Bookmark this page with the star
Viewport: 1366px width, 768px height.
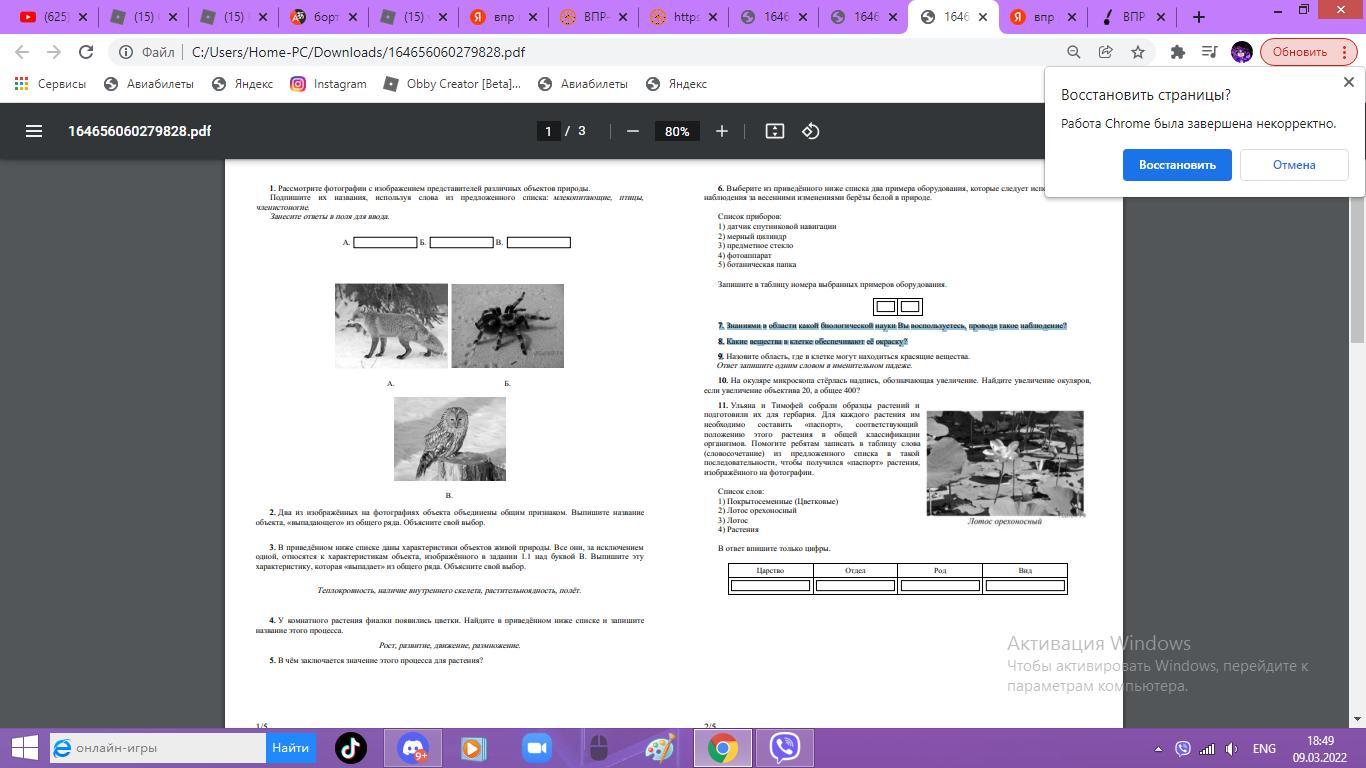pyautogui.click(x=1138, y=52)
